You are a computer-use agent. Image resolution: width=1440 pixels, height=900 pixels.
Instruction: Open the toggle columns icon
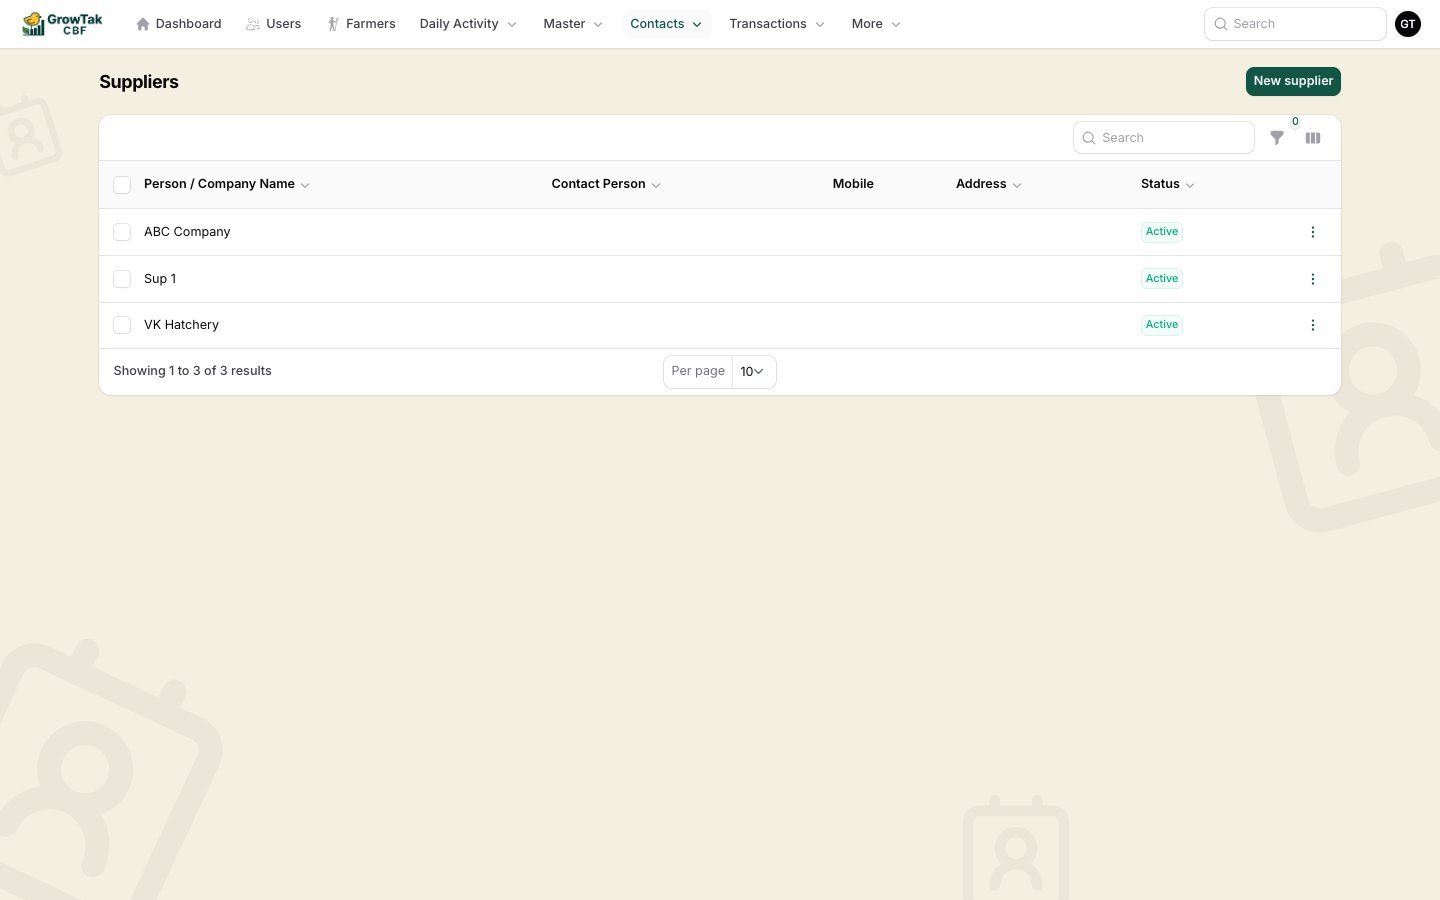pos(1313,138)
